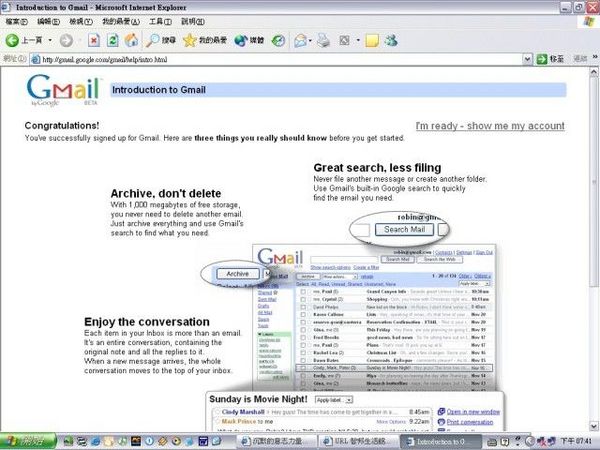Click the vertical scrollbar thumb
This screenshot has width=600, height=450.
point(593,181)
